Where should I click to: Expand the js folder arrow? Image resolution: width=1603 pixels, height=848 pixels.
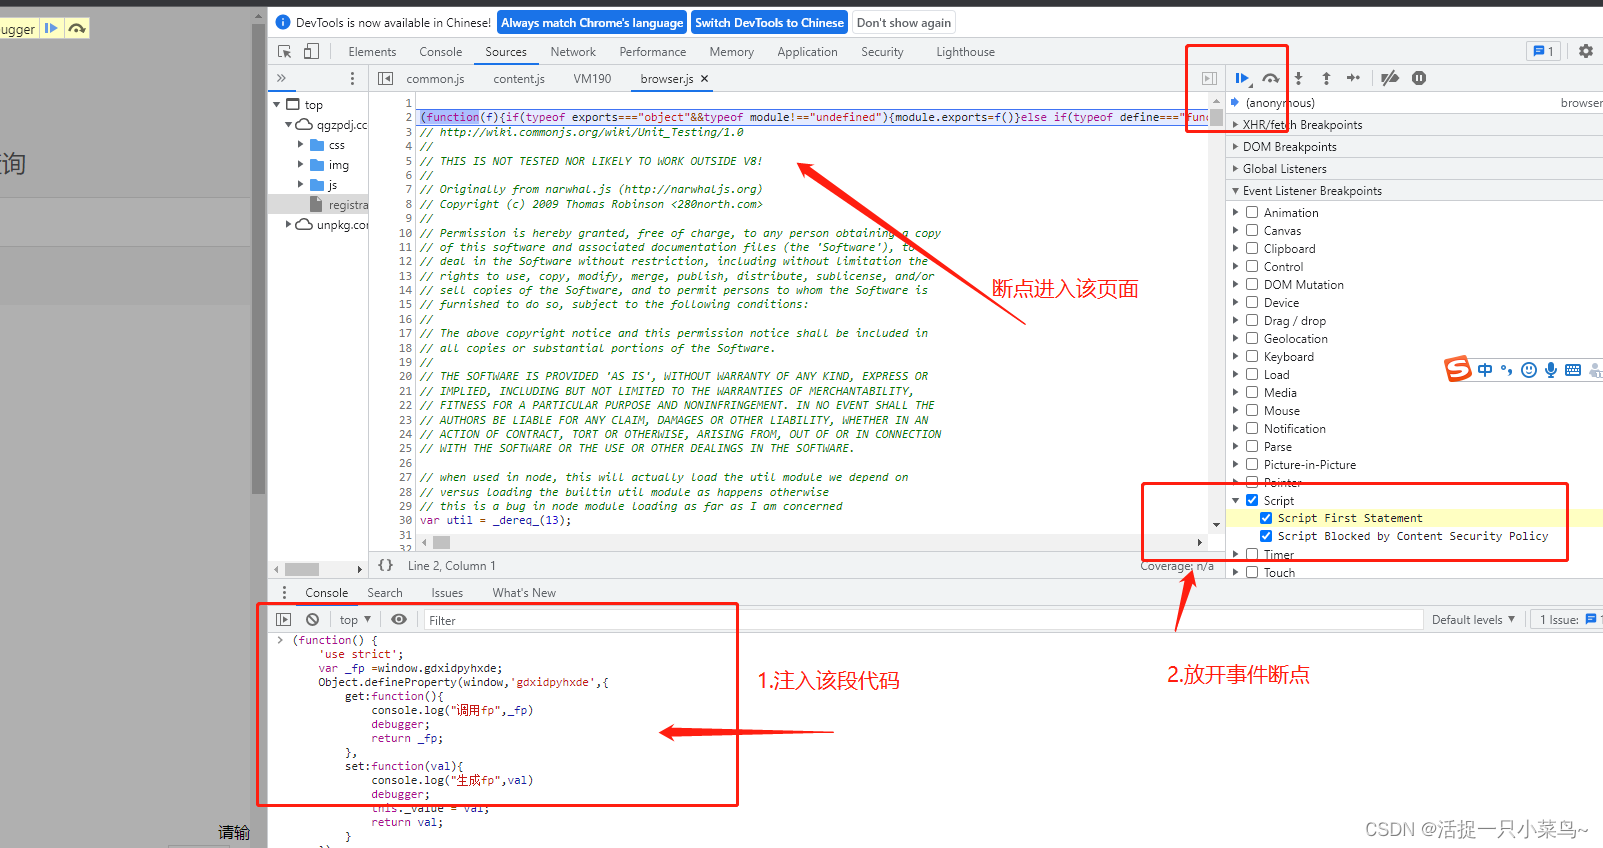point(301,184)
